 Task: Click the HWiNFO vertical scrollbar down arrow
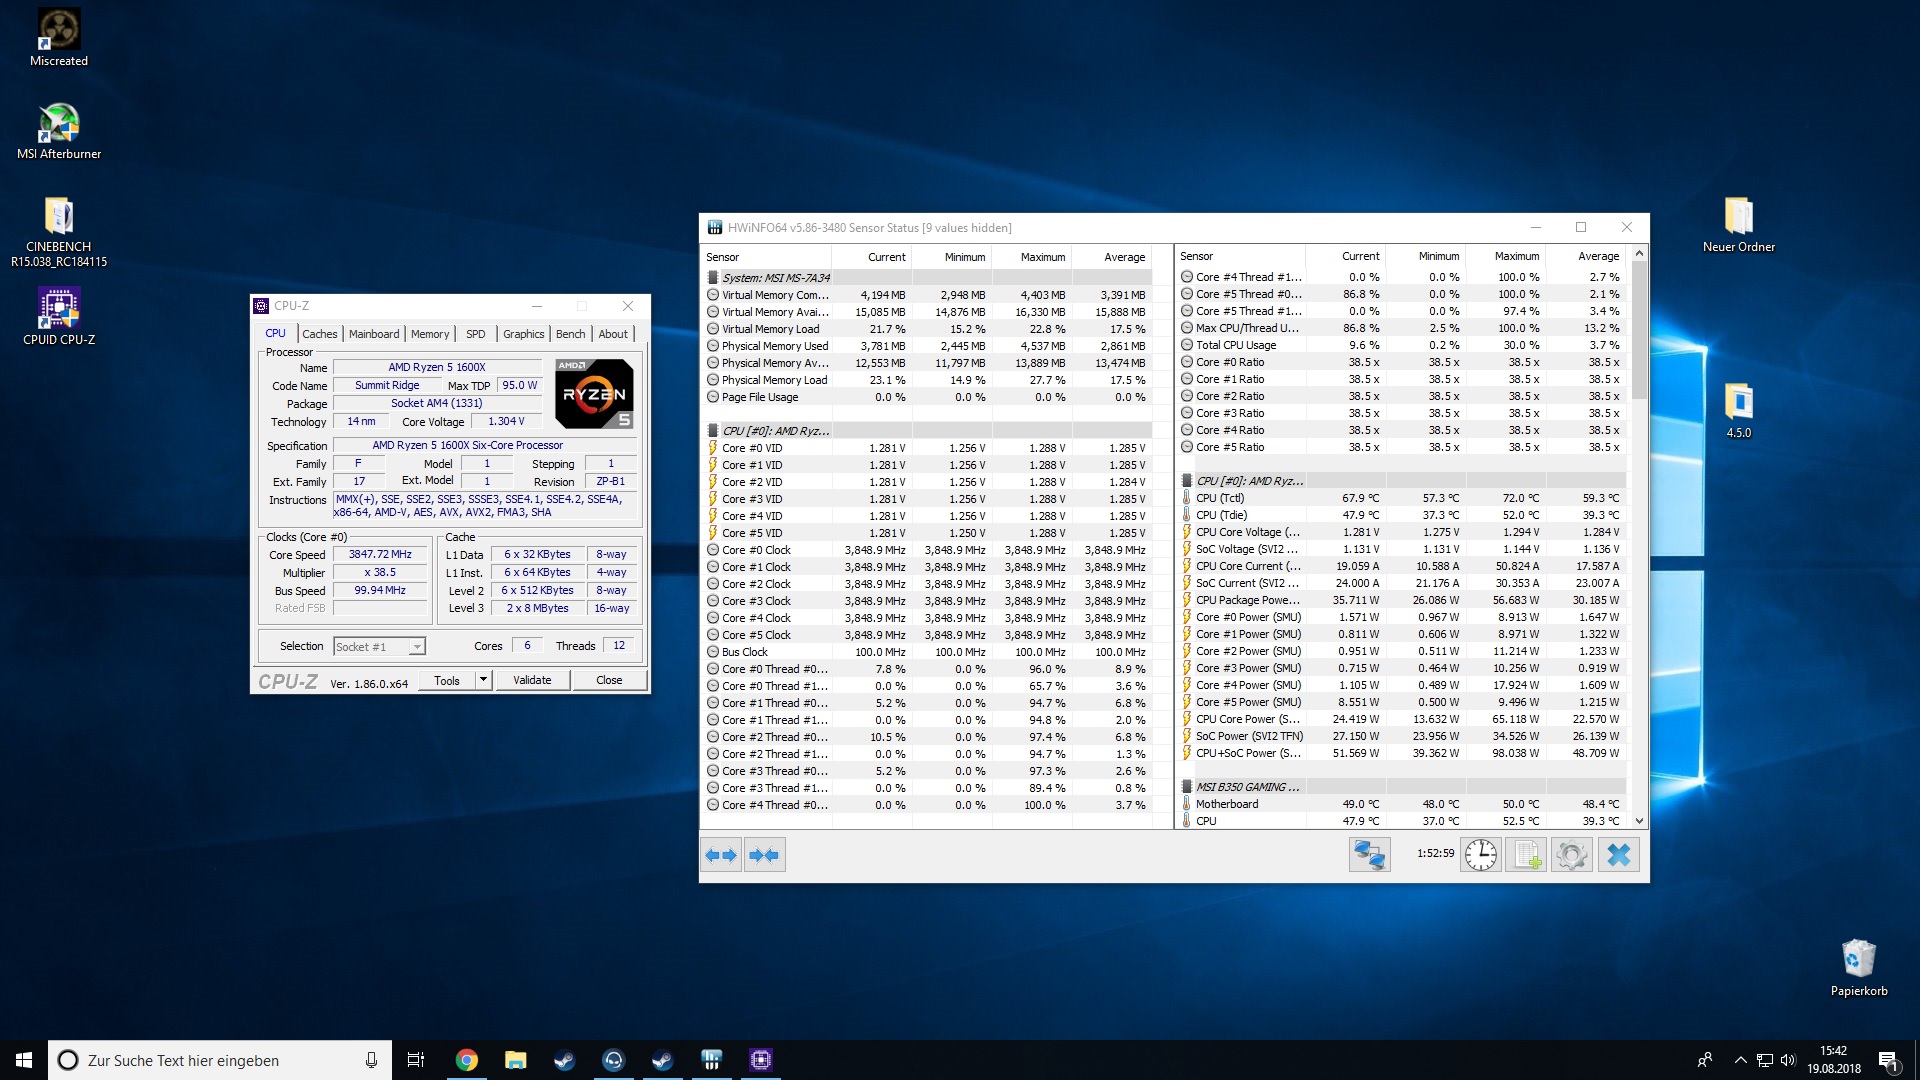1639,820
